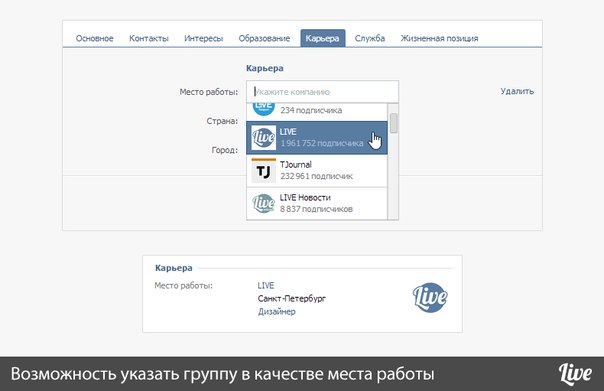604x391 pixels.
Task: Click the Live logo in bottom banner
Action: pos(575,374)
